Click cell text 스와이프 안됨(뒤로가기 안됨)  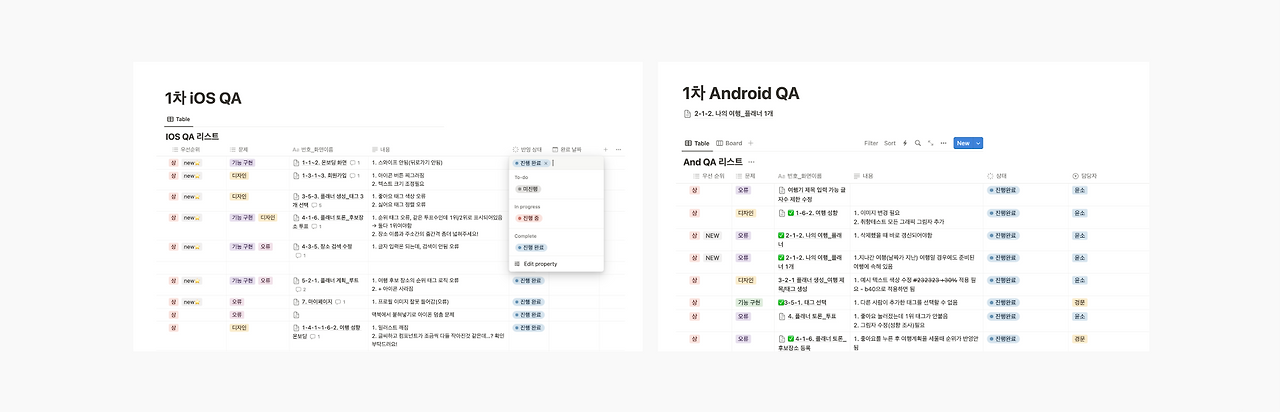(x=406, y=162)
